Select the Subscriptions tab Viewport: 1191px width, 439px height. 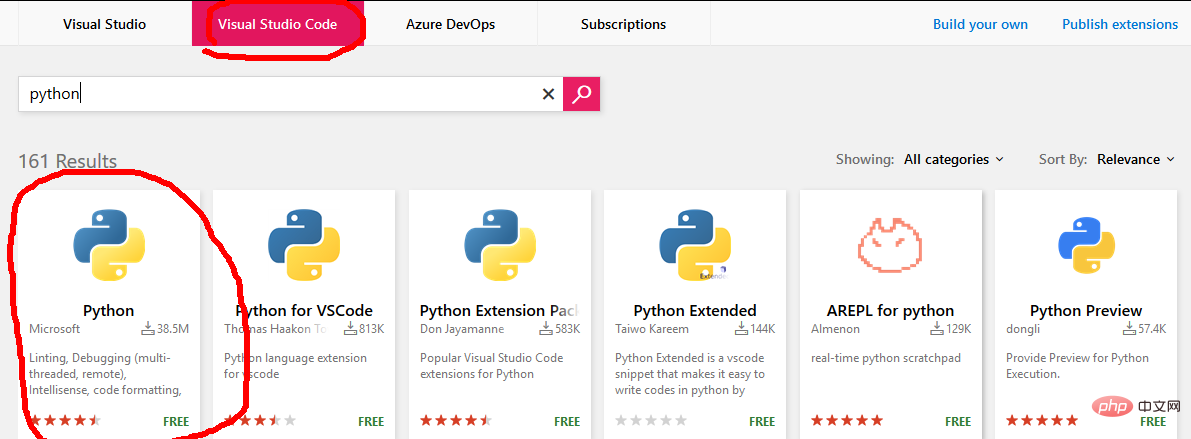(624, 24)
